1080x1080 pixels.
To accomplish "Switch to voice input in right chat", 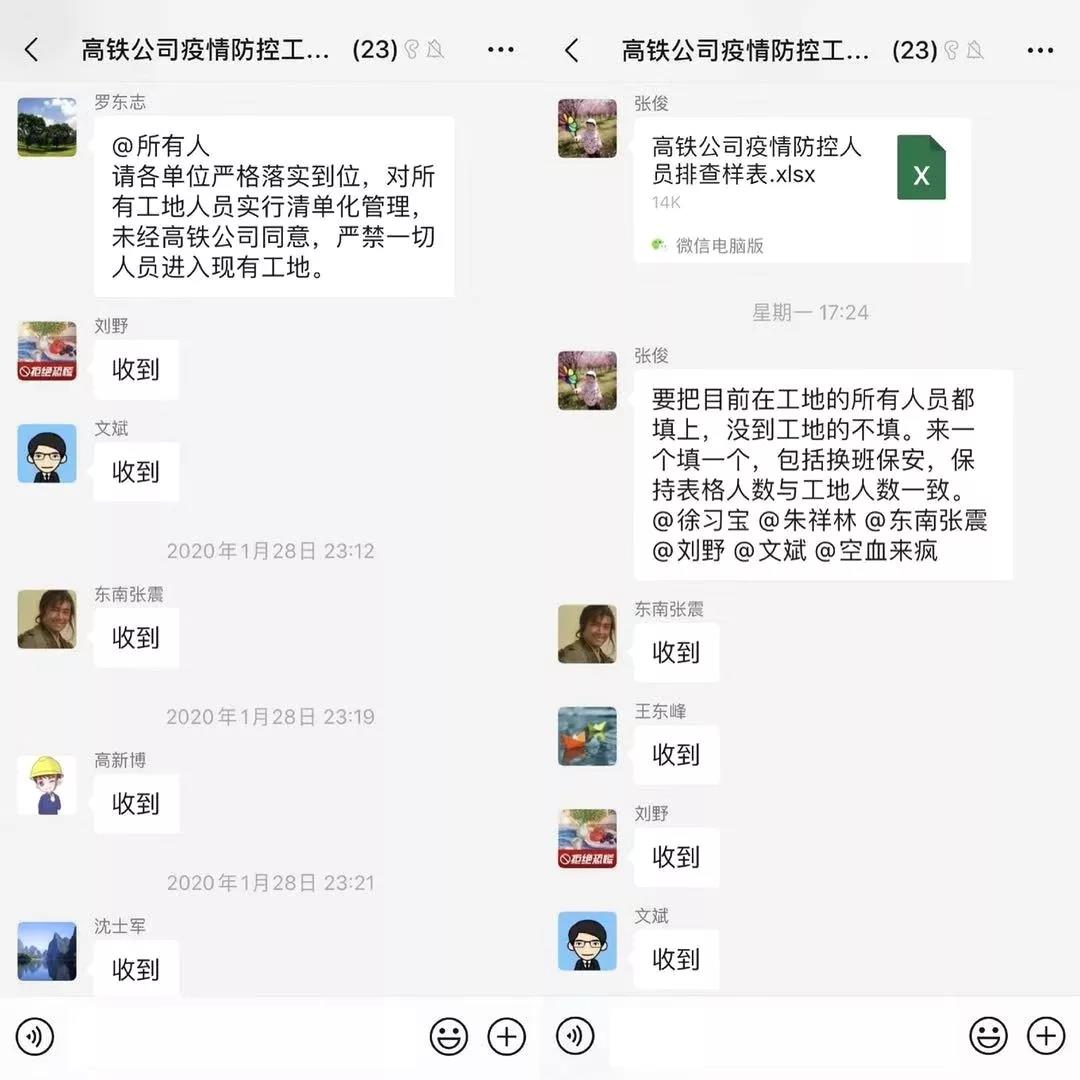I will pos(575,1035).
